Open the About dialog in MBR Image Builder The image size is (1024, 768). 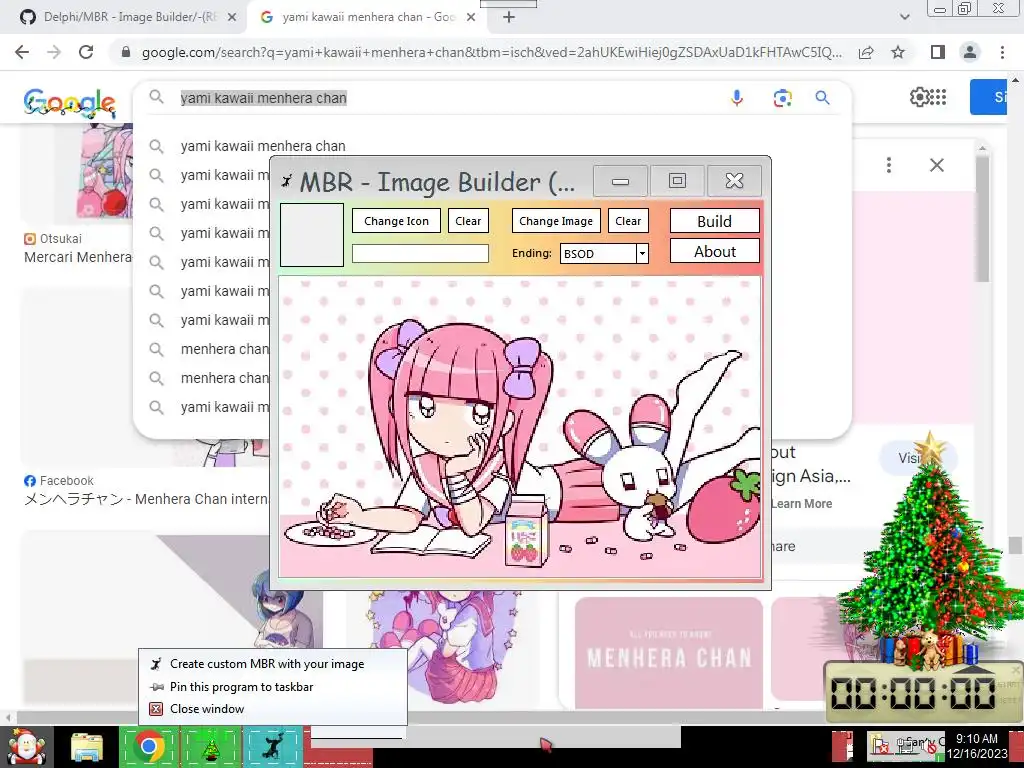coord(714,251)
